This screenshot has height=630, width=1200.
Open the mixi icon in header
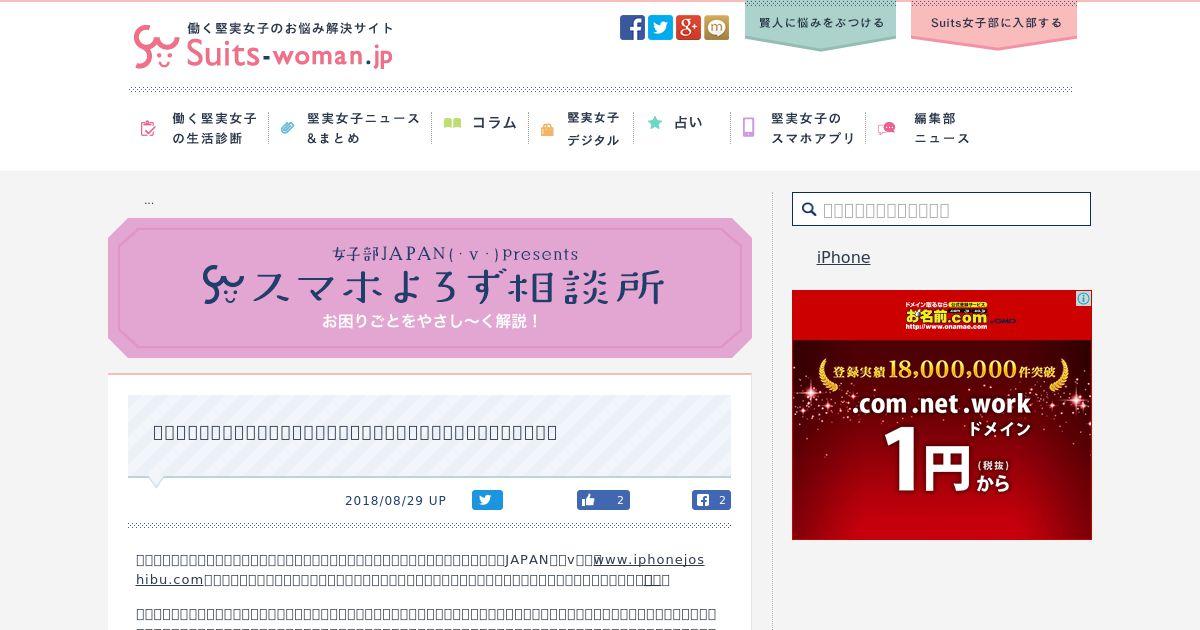pyautogui.click(x=716, y=28)
